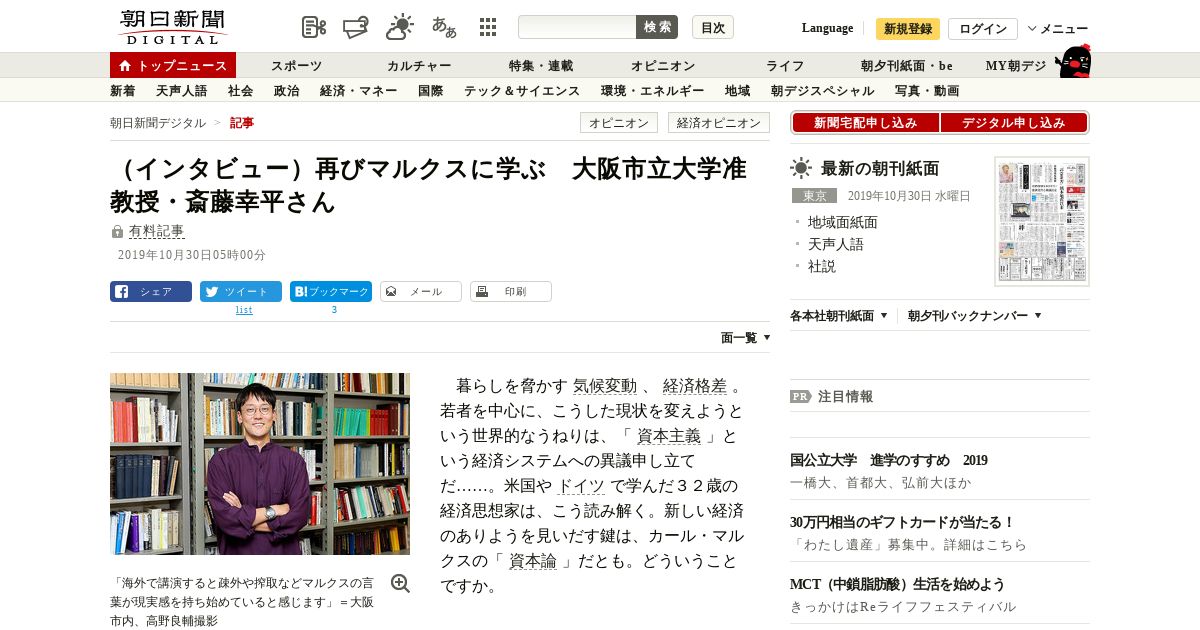Expand 各本社朝刊紙面 dropdown
Image resolution: width=1200 pixels, height=630 pixels.
pyautogui.click(x=839, y=315)
